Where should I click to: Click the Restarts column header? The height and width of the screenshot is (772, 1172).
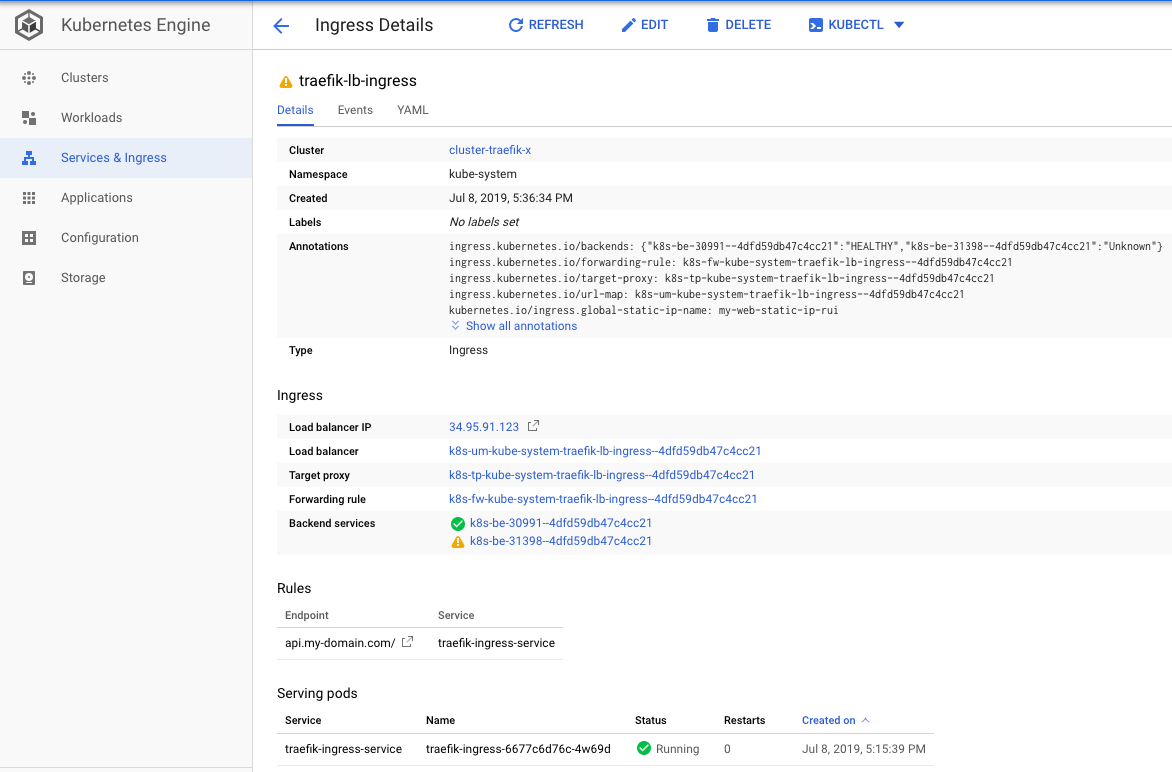click(744, 720)
